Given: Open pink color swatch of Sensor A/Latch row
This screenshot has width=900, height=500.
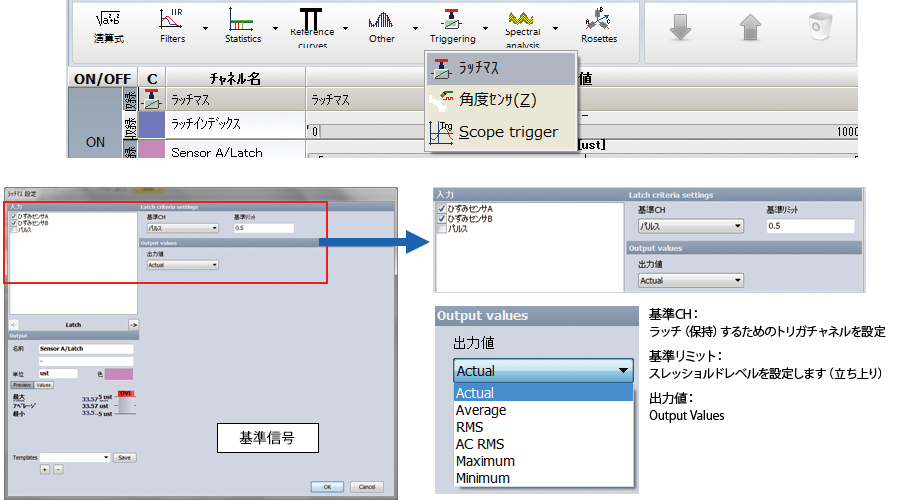Looking at the screenshot, I should [x=152, y=149].
